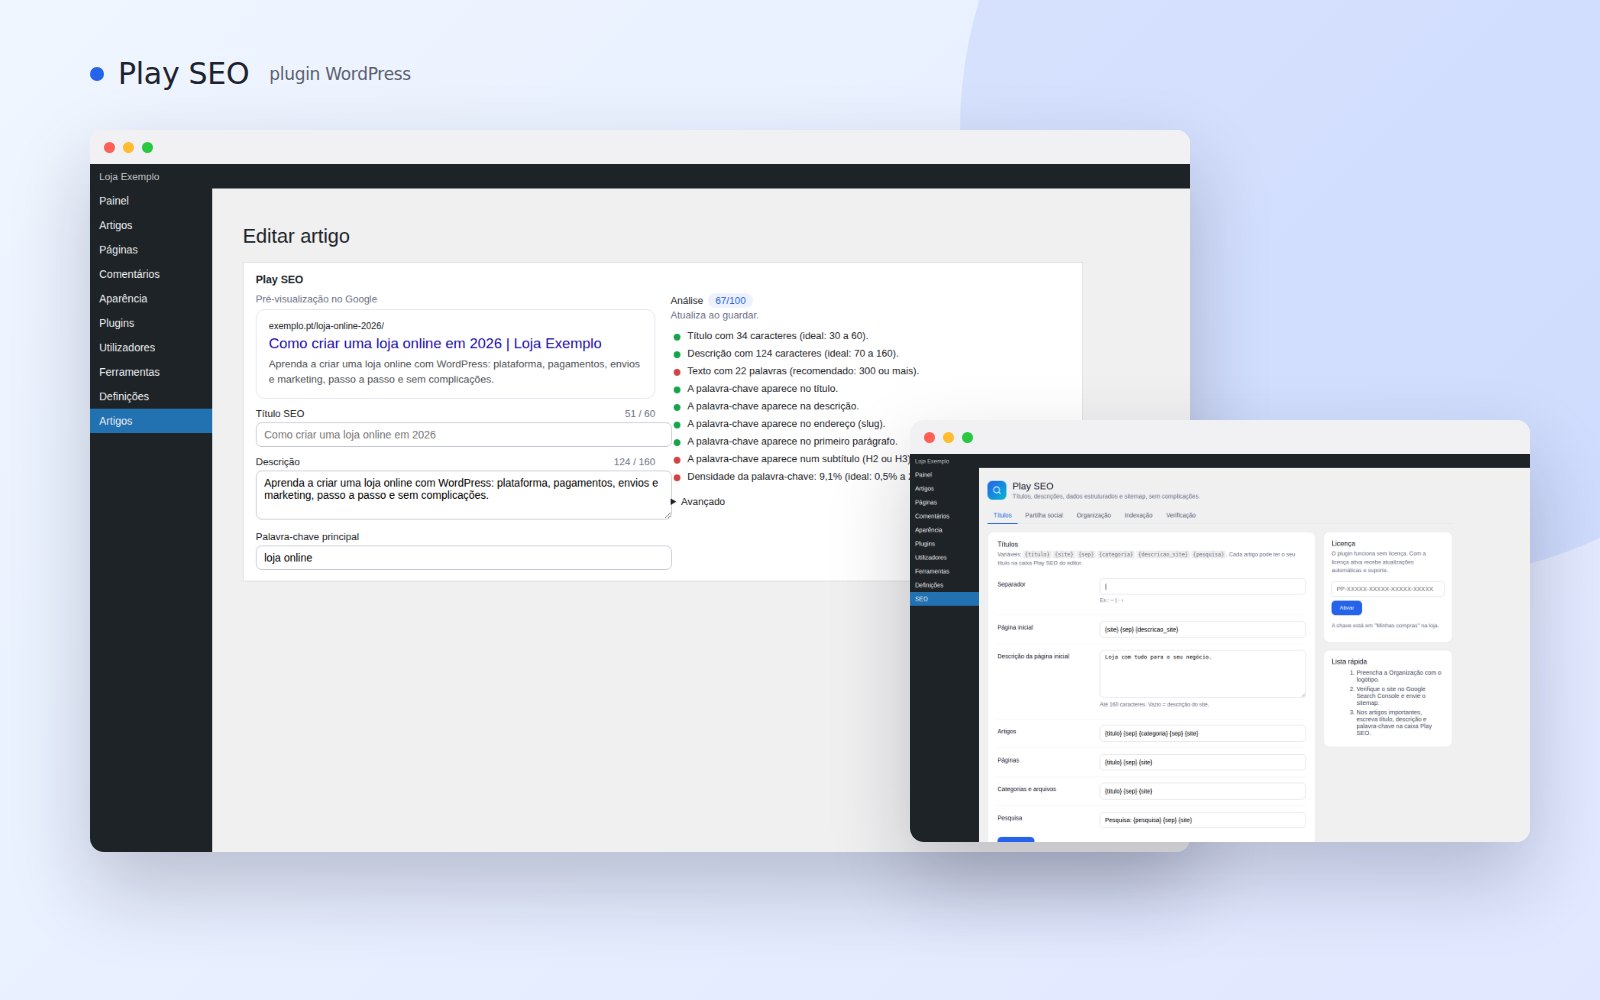Click the Descrição da página inicial textarea

(1202, 674)
